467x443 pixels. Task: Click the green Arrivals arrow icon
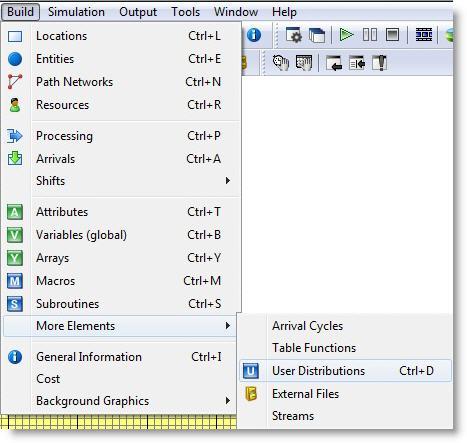pos(15,159)
